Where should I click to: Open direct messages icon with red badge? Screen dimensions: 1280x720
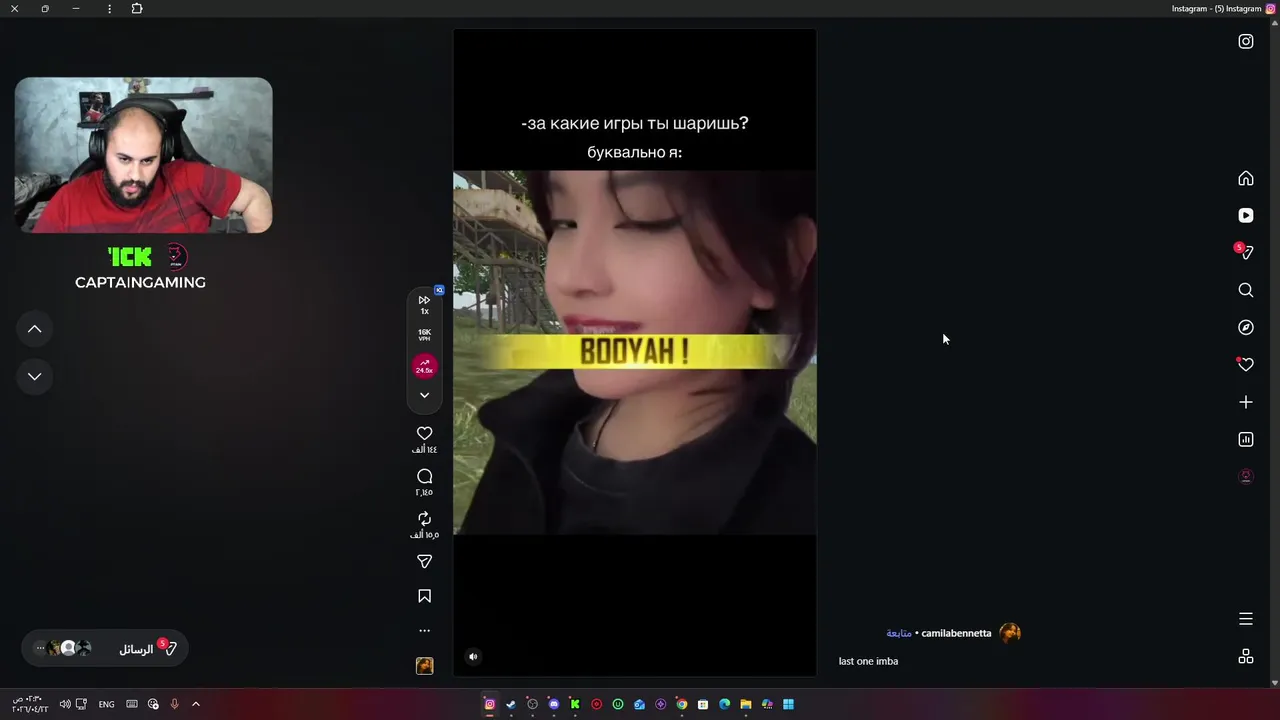point(1245,252)
